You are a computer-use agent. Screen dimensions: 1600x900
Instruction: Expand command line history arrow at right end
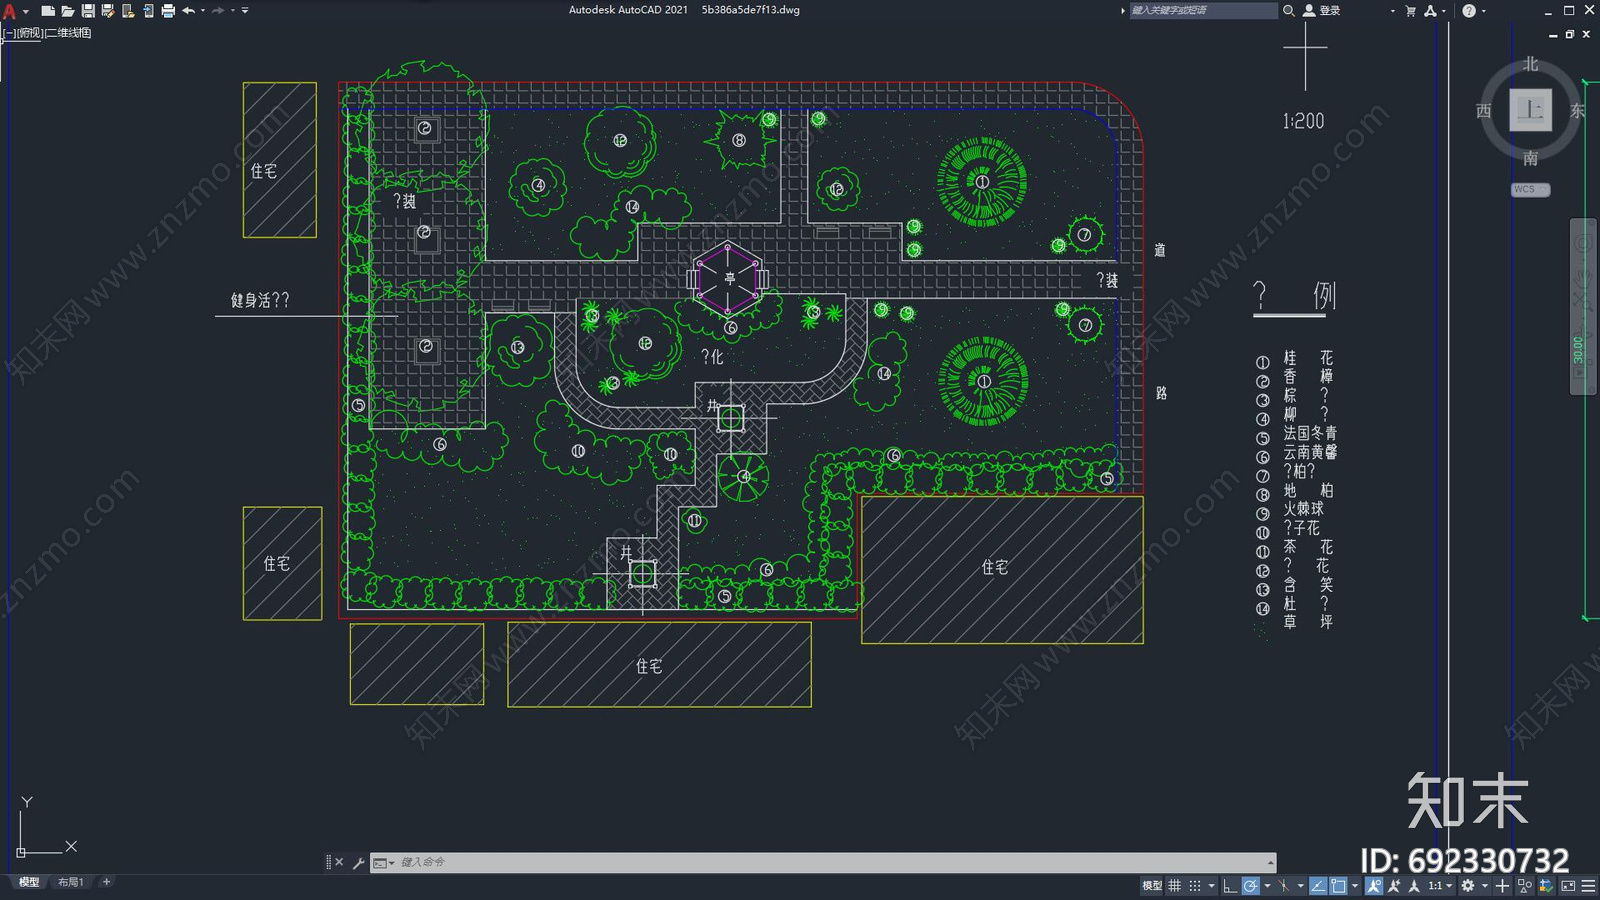[x=1270, y=862]
